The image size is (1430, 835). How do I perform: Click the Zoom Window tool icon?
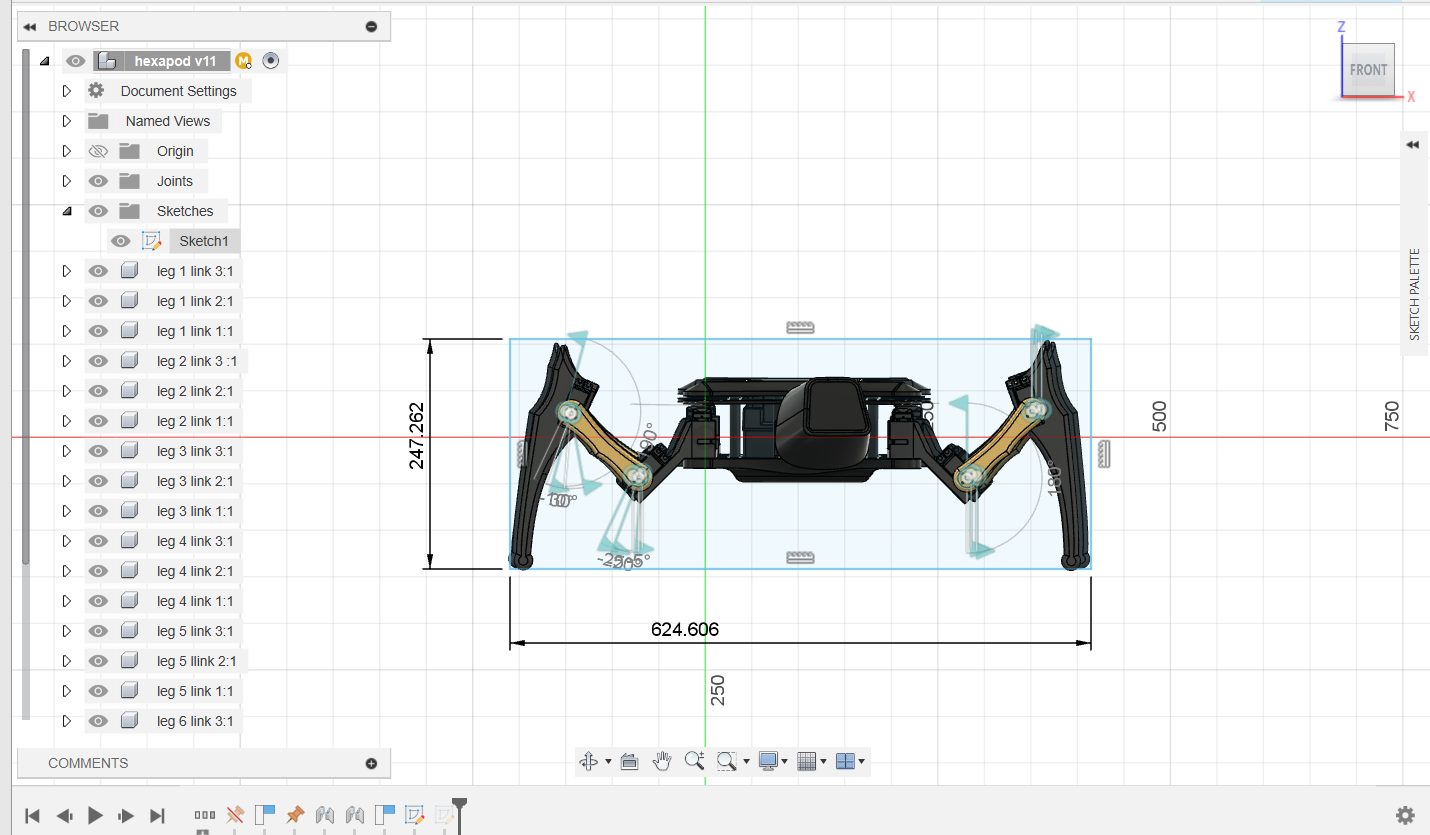[727, 761]
